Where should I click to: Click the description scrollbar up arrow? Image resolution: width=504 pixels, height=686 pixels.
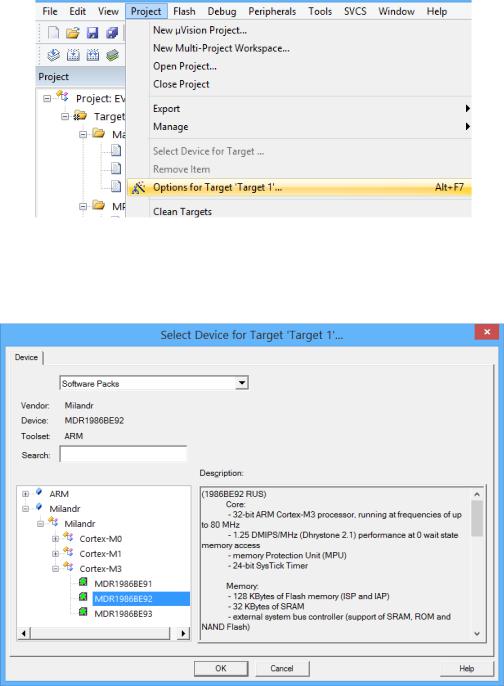tap(477, 494)
